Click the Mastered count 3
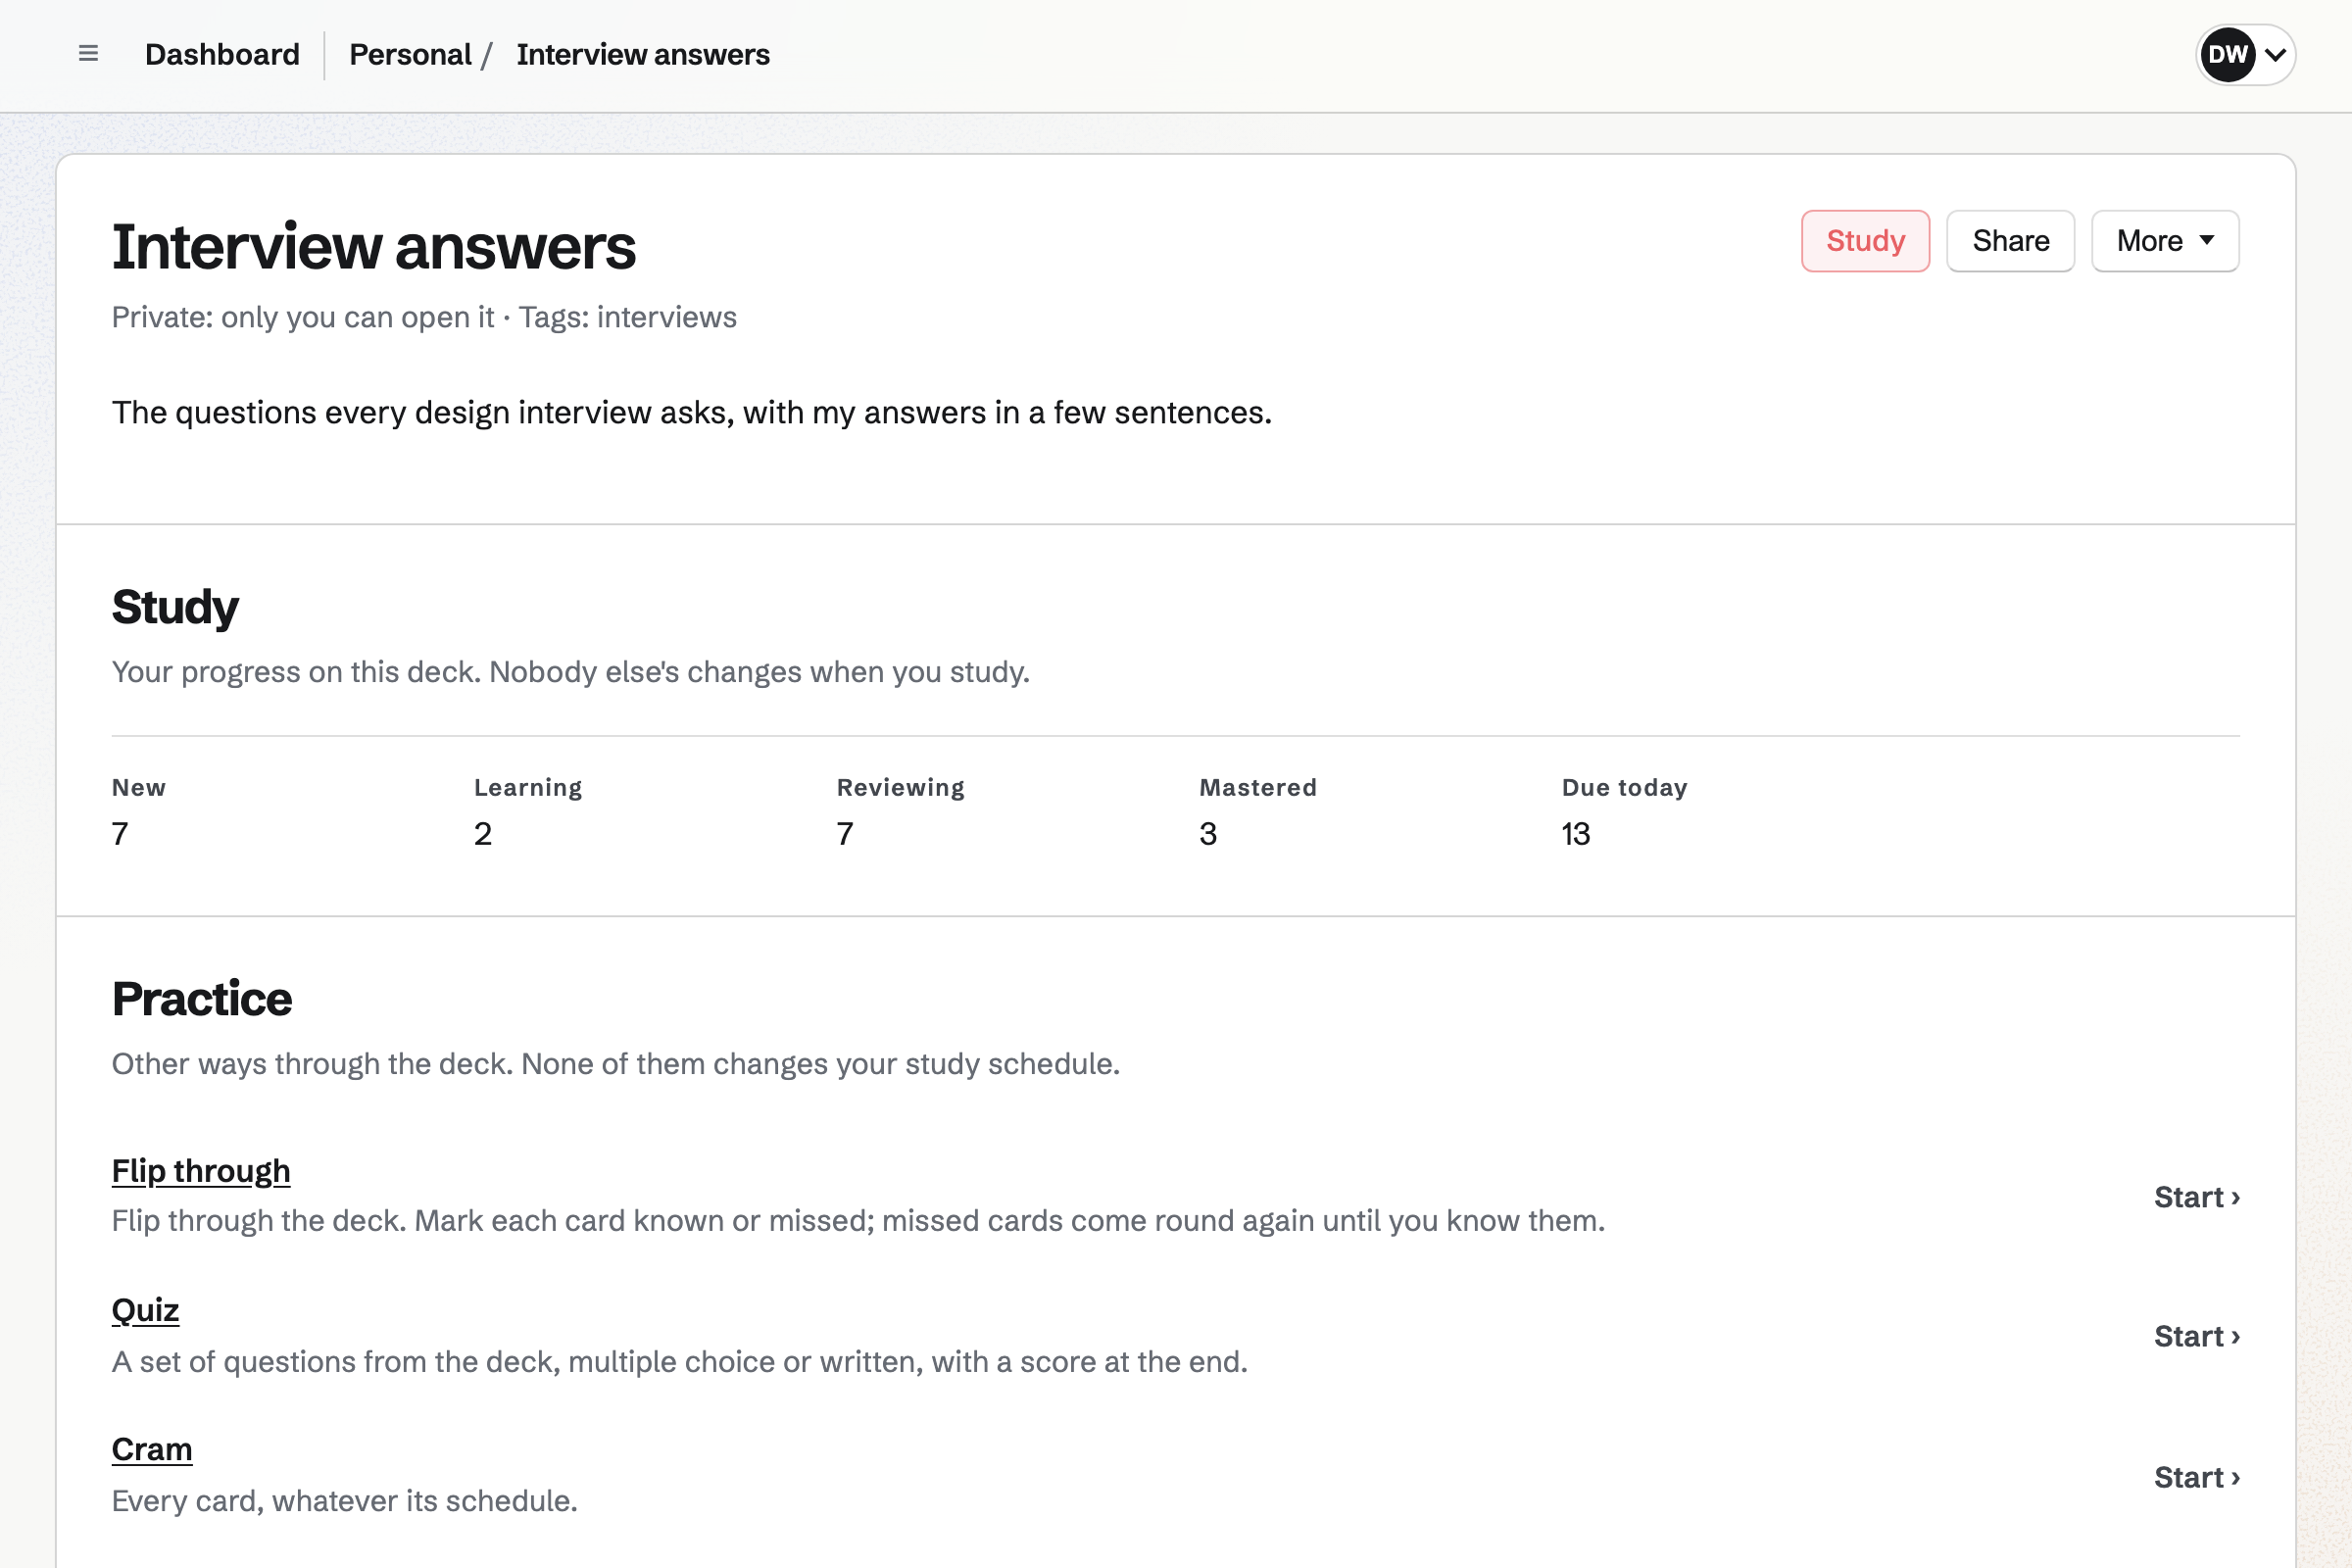The width and height of the screenshot is (2352, 1568). tap(1208, 834)
